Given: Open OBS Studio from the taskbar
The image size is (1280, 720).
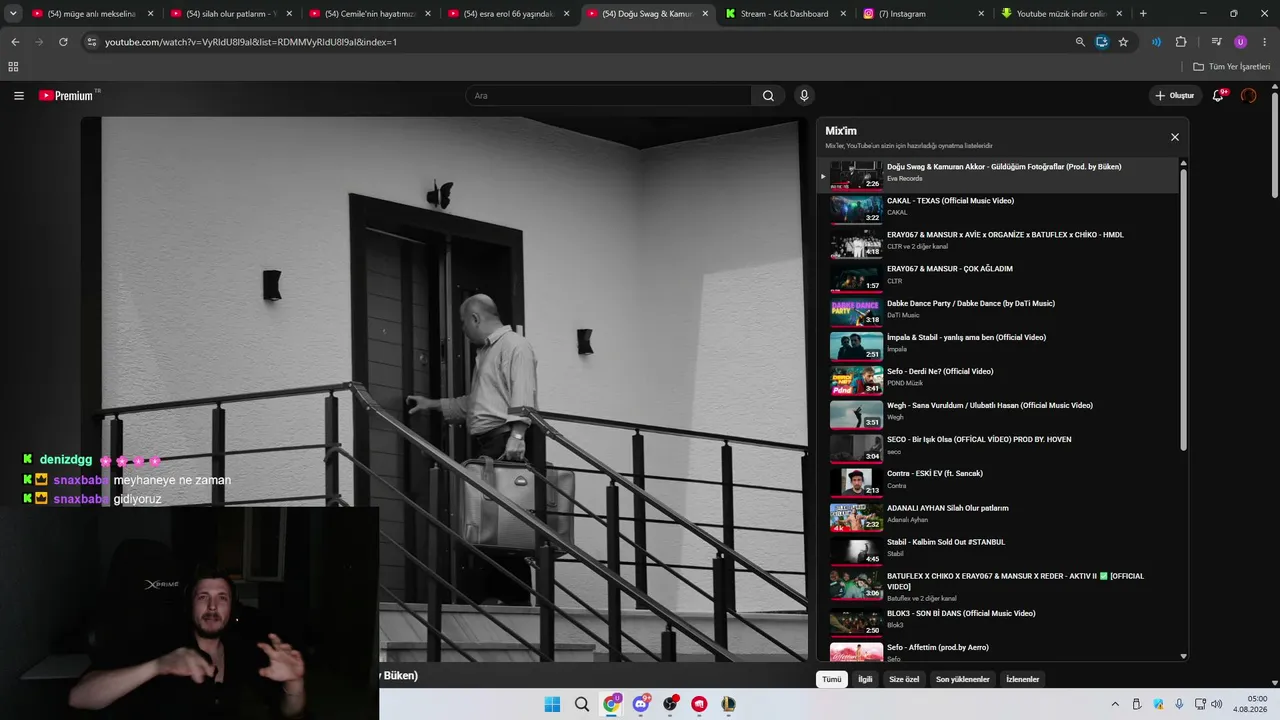Looking at the screenshot, I should point(670,704).
